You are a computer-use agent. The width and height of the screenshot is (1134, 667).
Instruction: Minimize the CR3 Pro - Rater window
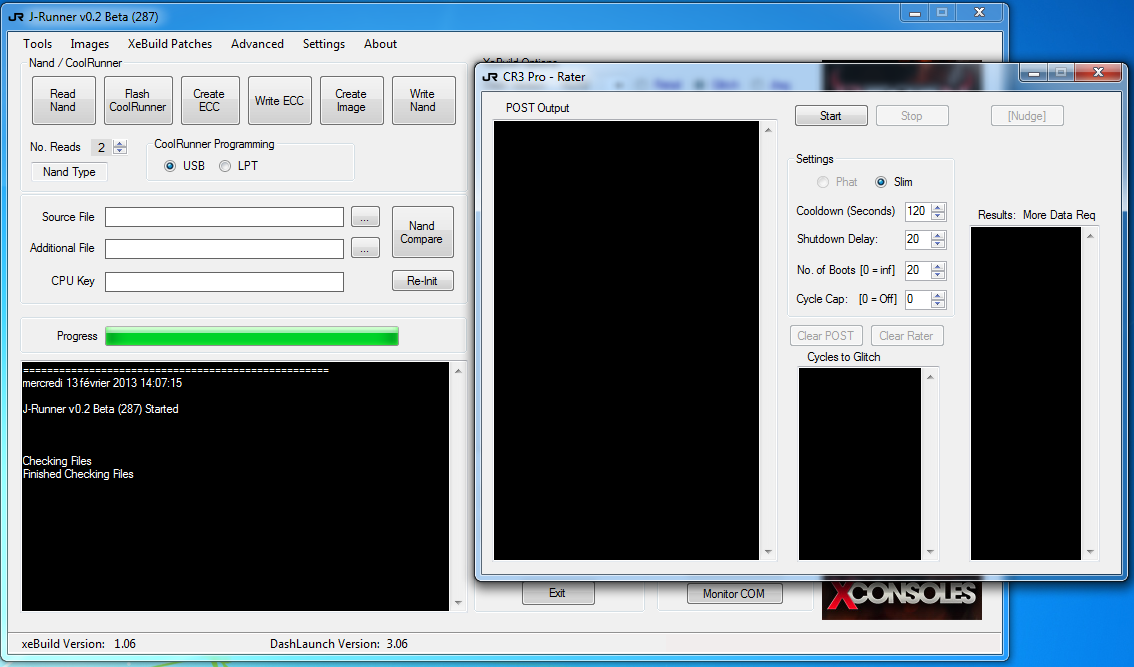click(x=1033, y=72)
